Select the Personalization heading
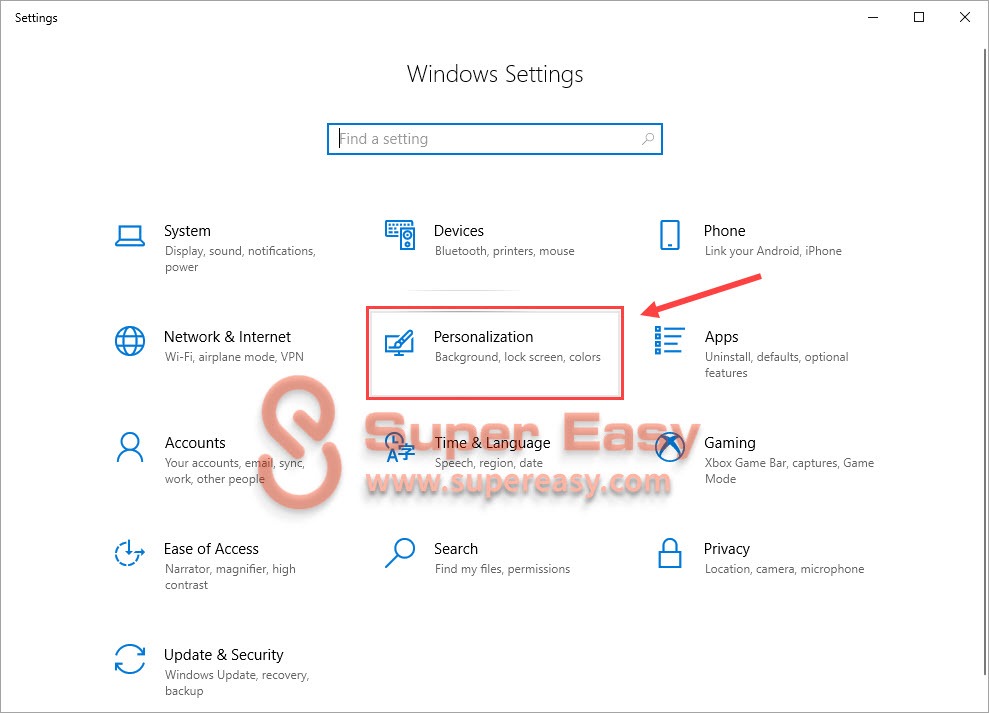Image resolution: width=989 pixels, height=713 pixels. pyautogui.click(x=483, y=337)
